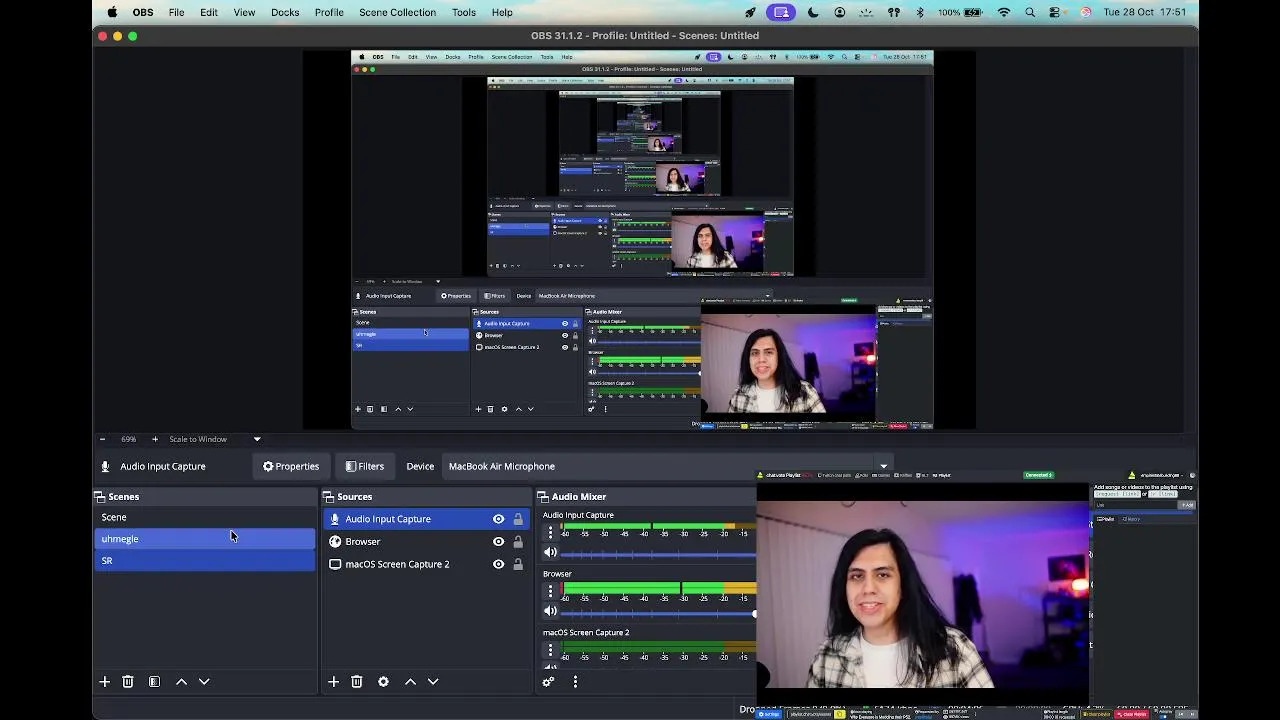Open advanced audio properties gears icon
This screenshot has height=720, width=1280.
point(548,681)
